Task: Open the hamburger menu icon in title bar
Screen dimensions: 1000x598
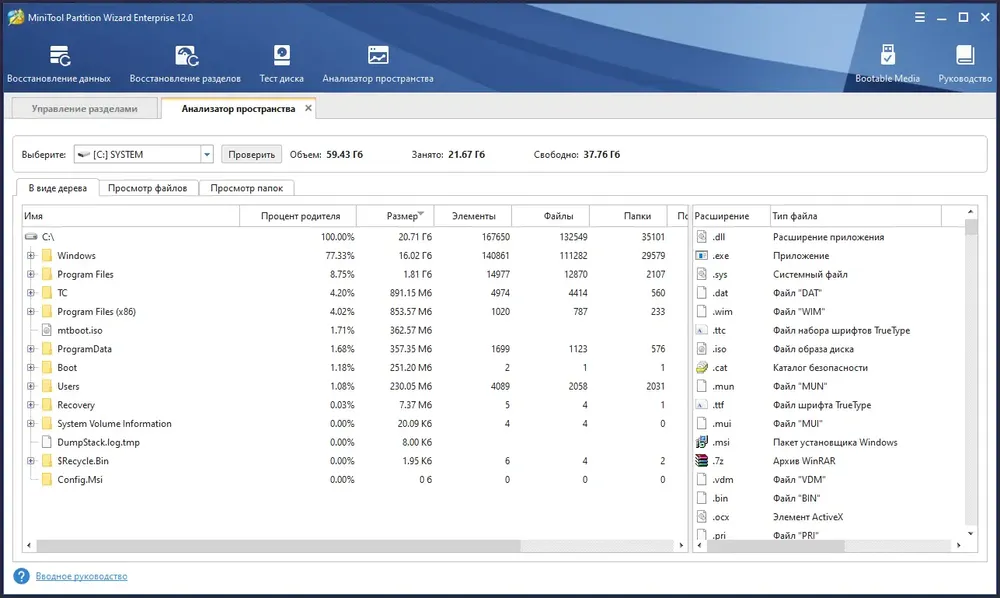Action: pos(919,17)
